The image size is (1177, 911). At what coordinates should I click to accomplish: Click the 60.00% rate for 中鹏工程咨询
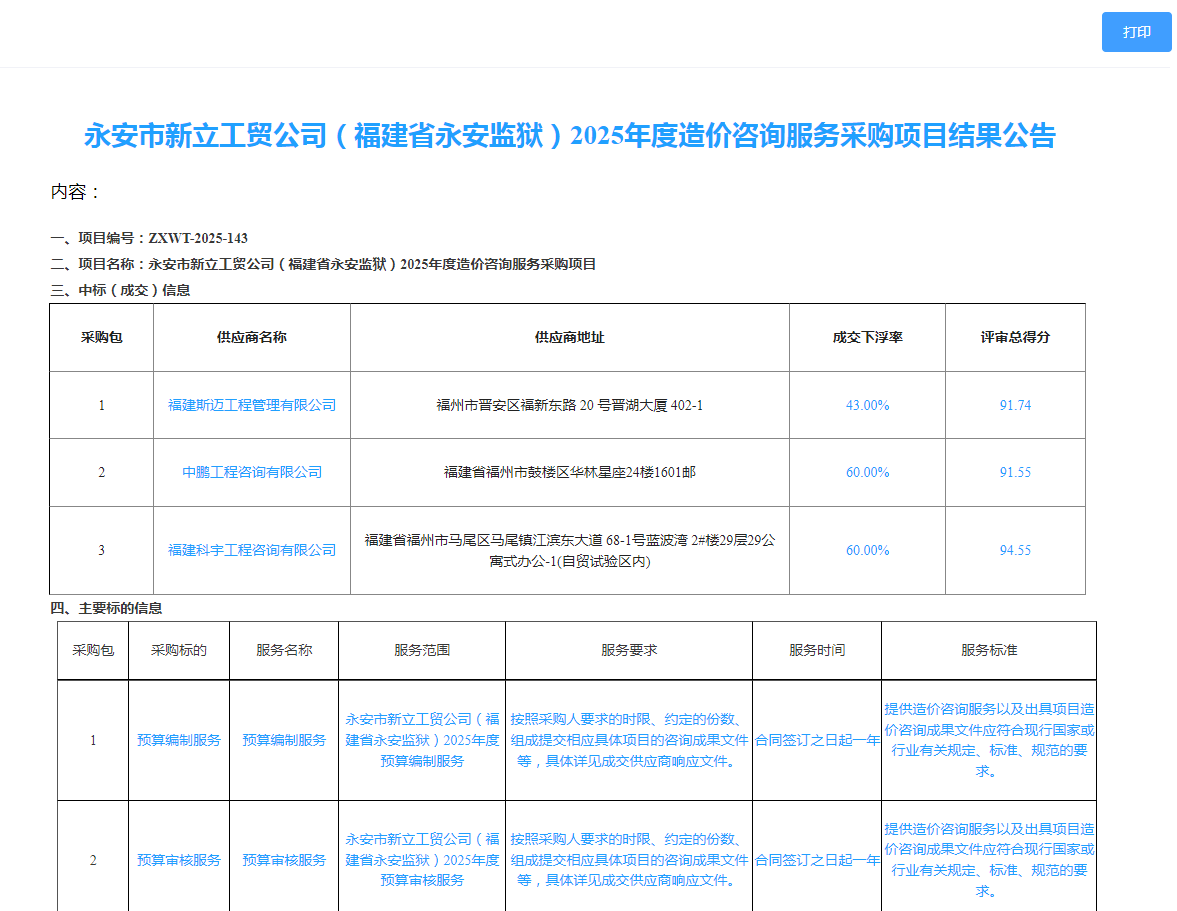pyautogui.click(x=868, y=472)
